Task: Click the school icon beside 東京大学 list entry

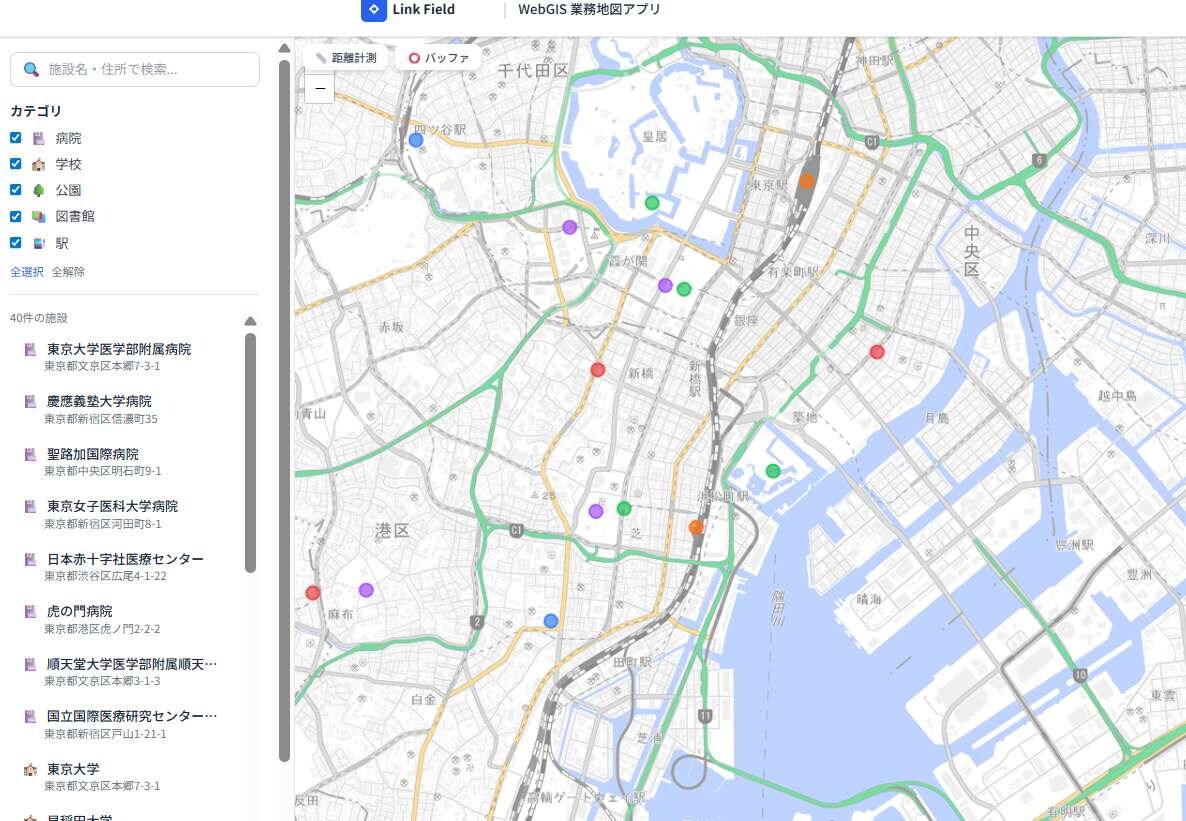Action: [30, 770]
